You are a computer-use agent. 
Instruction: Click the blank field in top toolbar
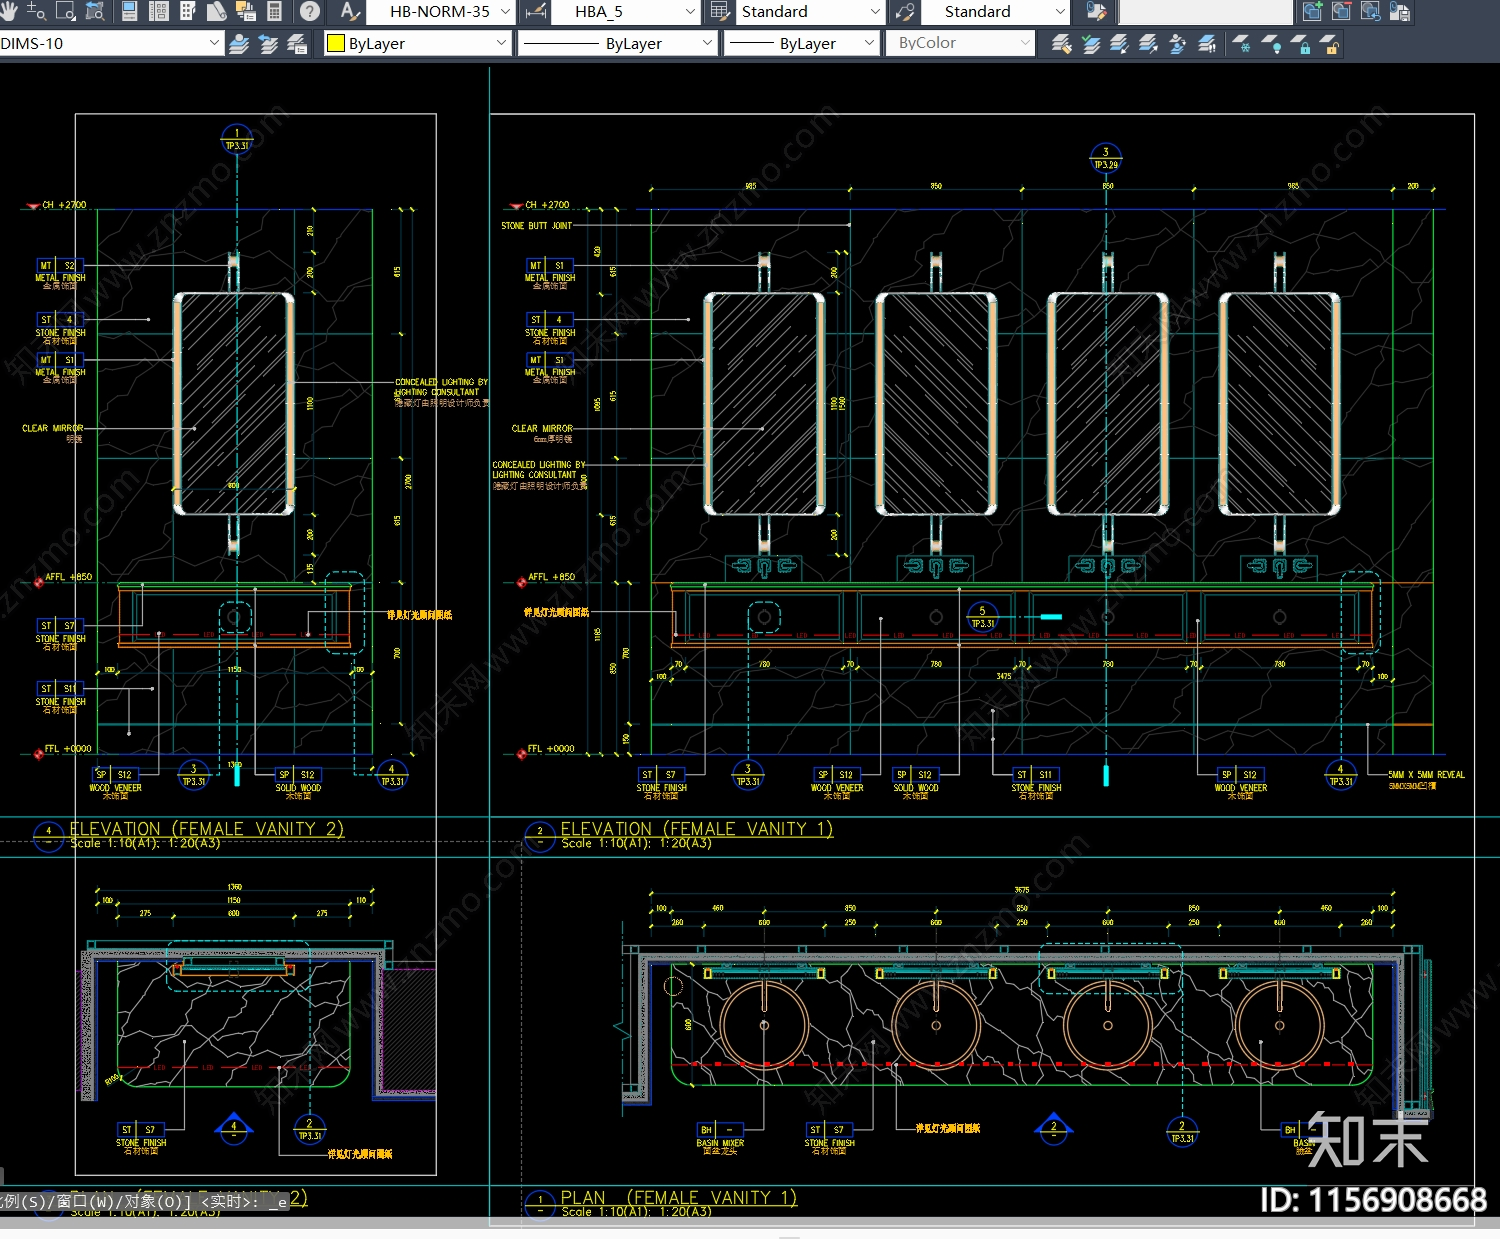click(1205, 12)
